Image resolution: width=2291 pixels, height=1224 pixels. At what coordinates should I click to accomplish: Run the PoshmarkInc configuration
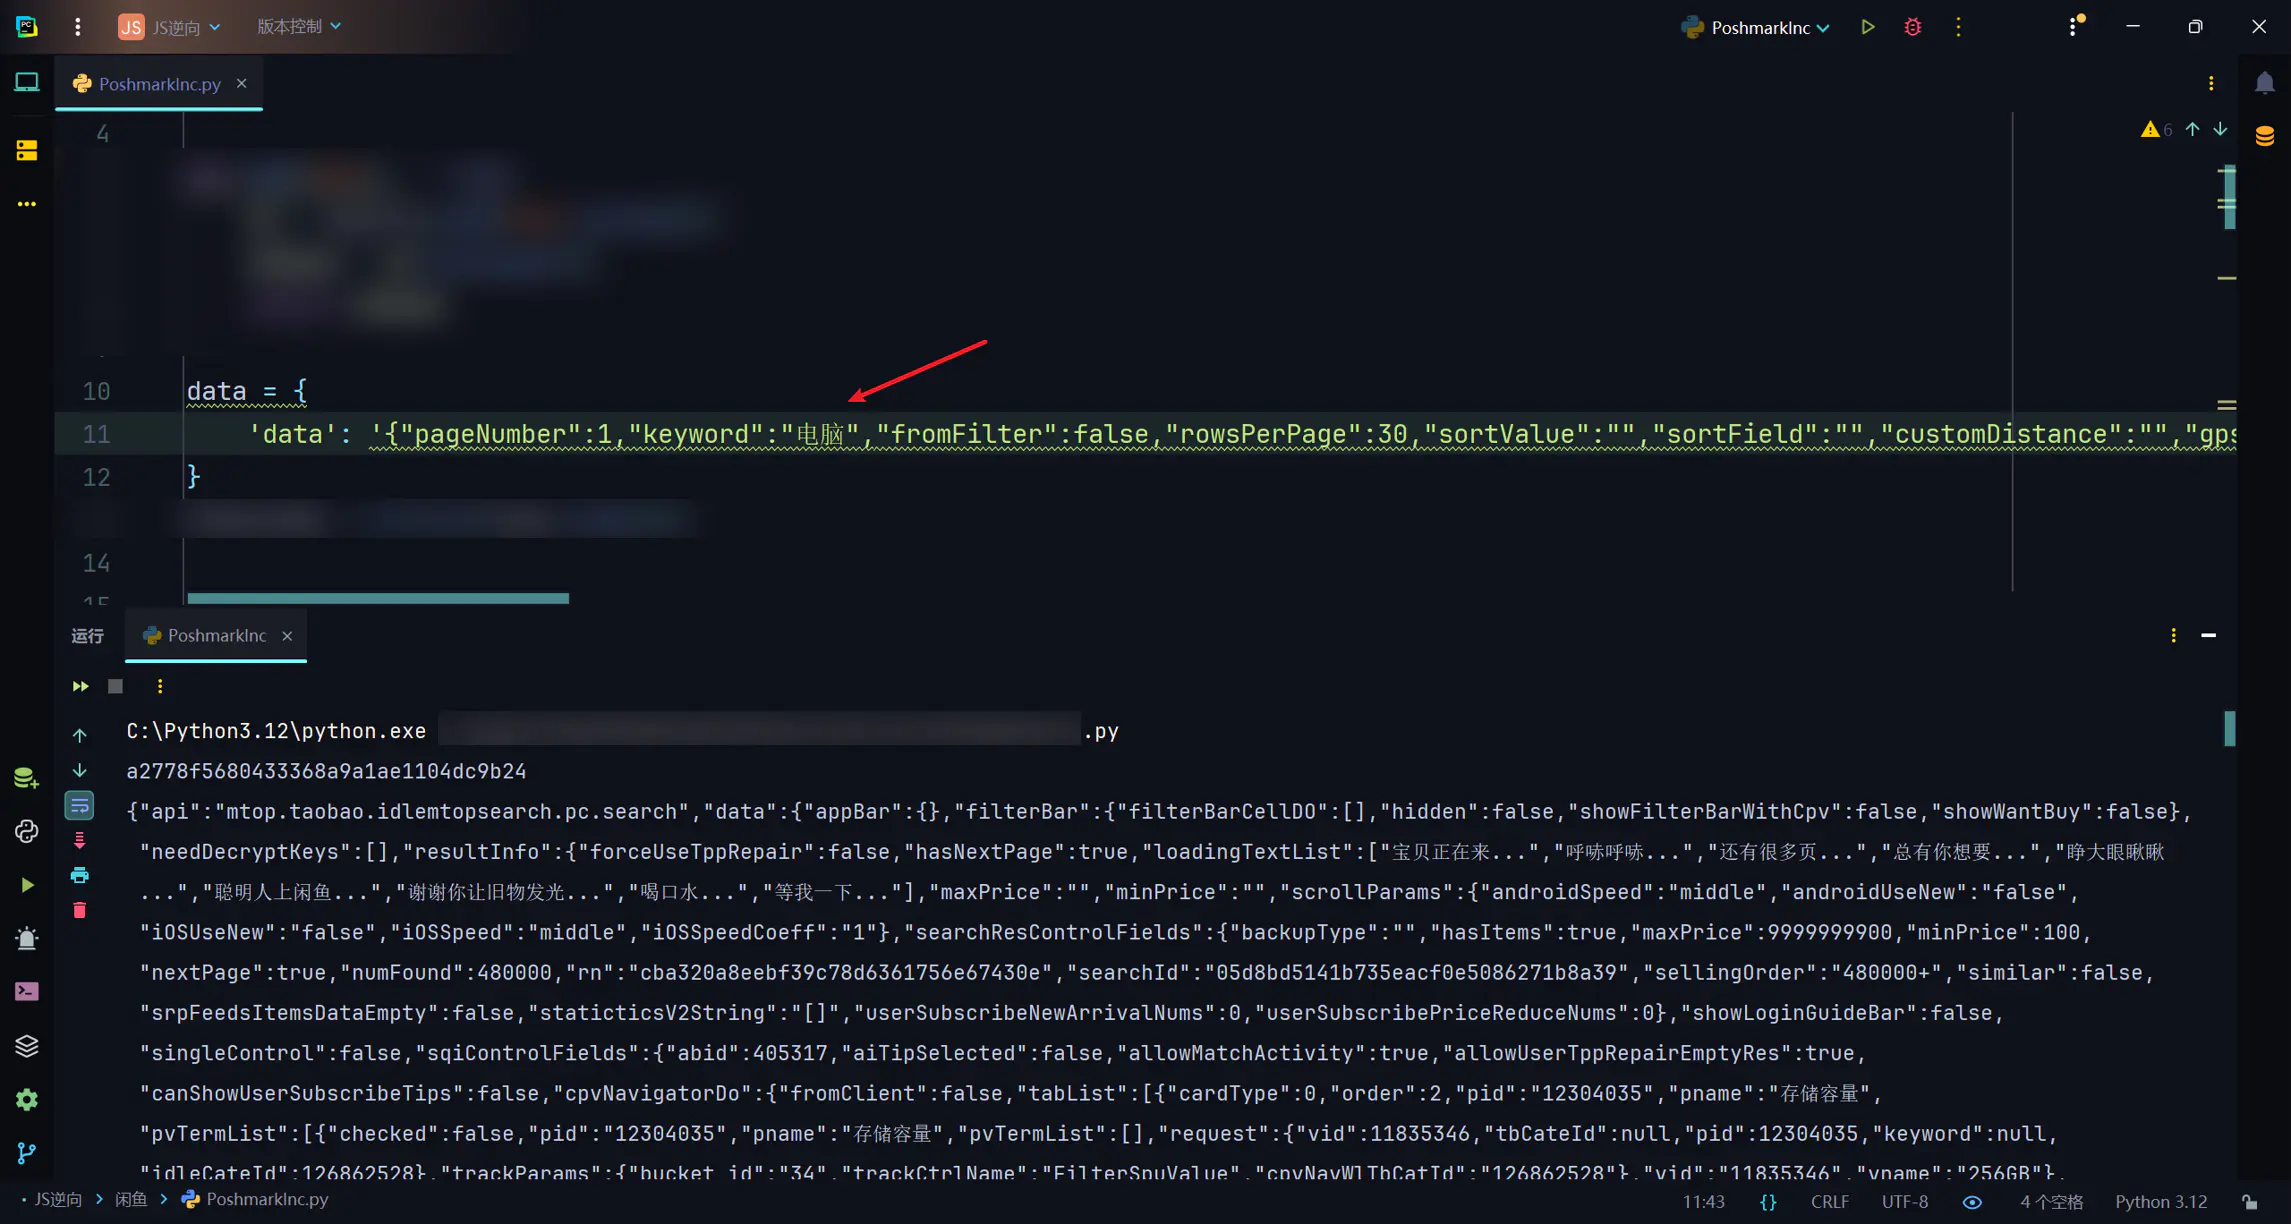point(1867,27)
